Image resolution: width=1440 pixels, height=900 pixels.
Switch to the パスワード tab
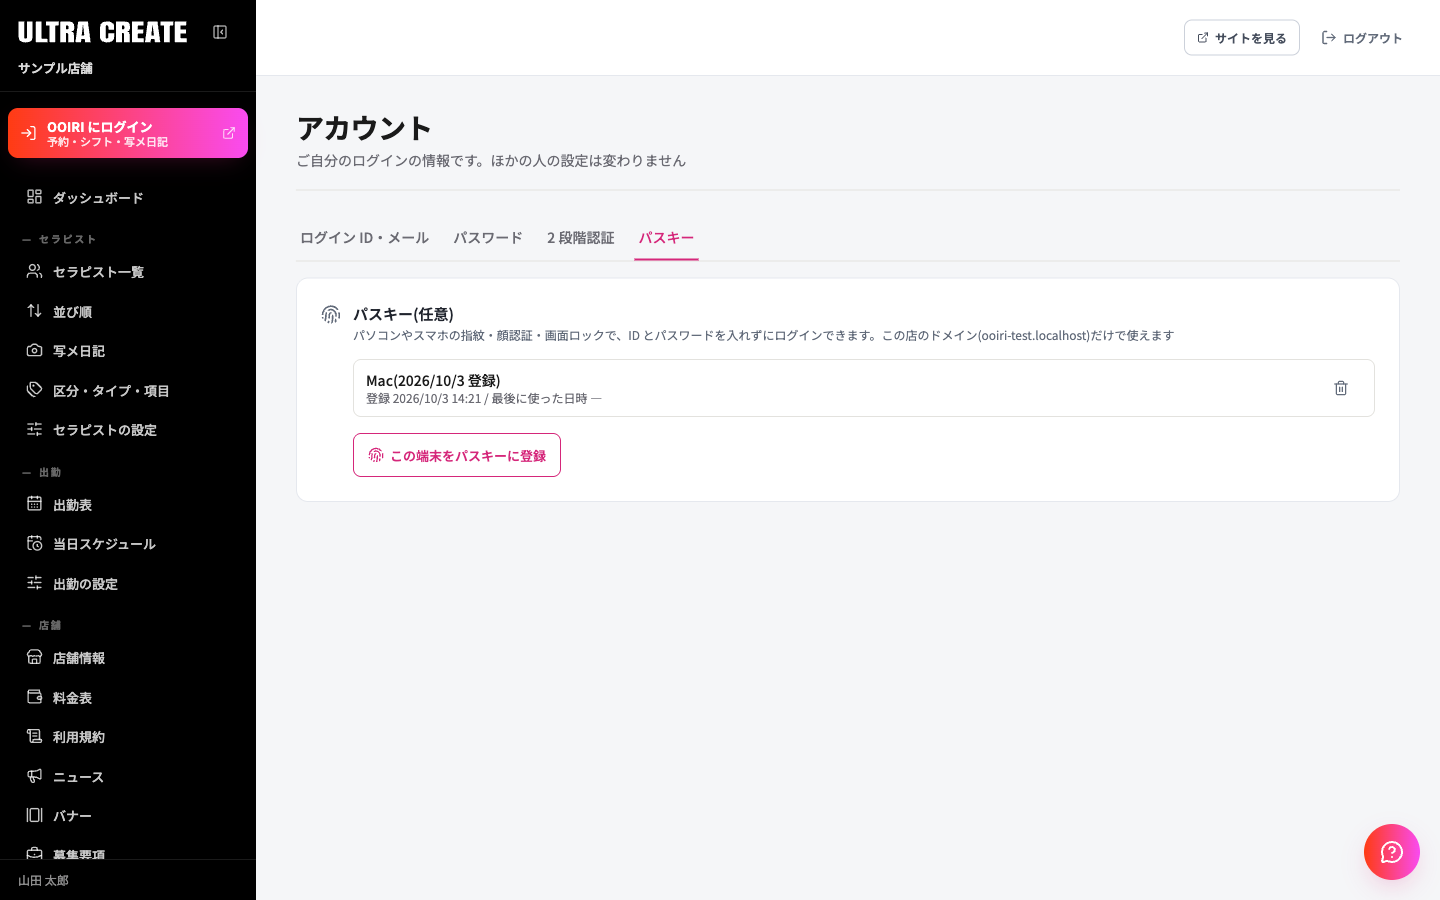tap(488, 238)
